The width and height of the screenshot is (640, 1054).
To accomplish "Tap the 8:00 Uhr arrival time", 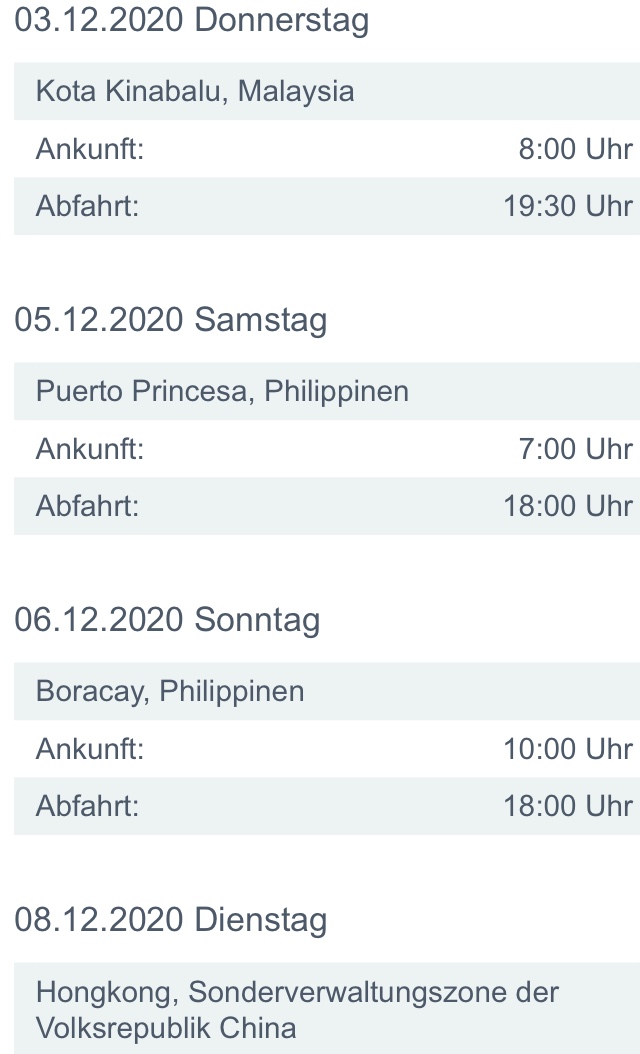I will (x=575, y=149).
